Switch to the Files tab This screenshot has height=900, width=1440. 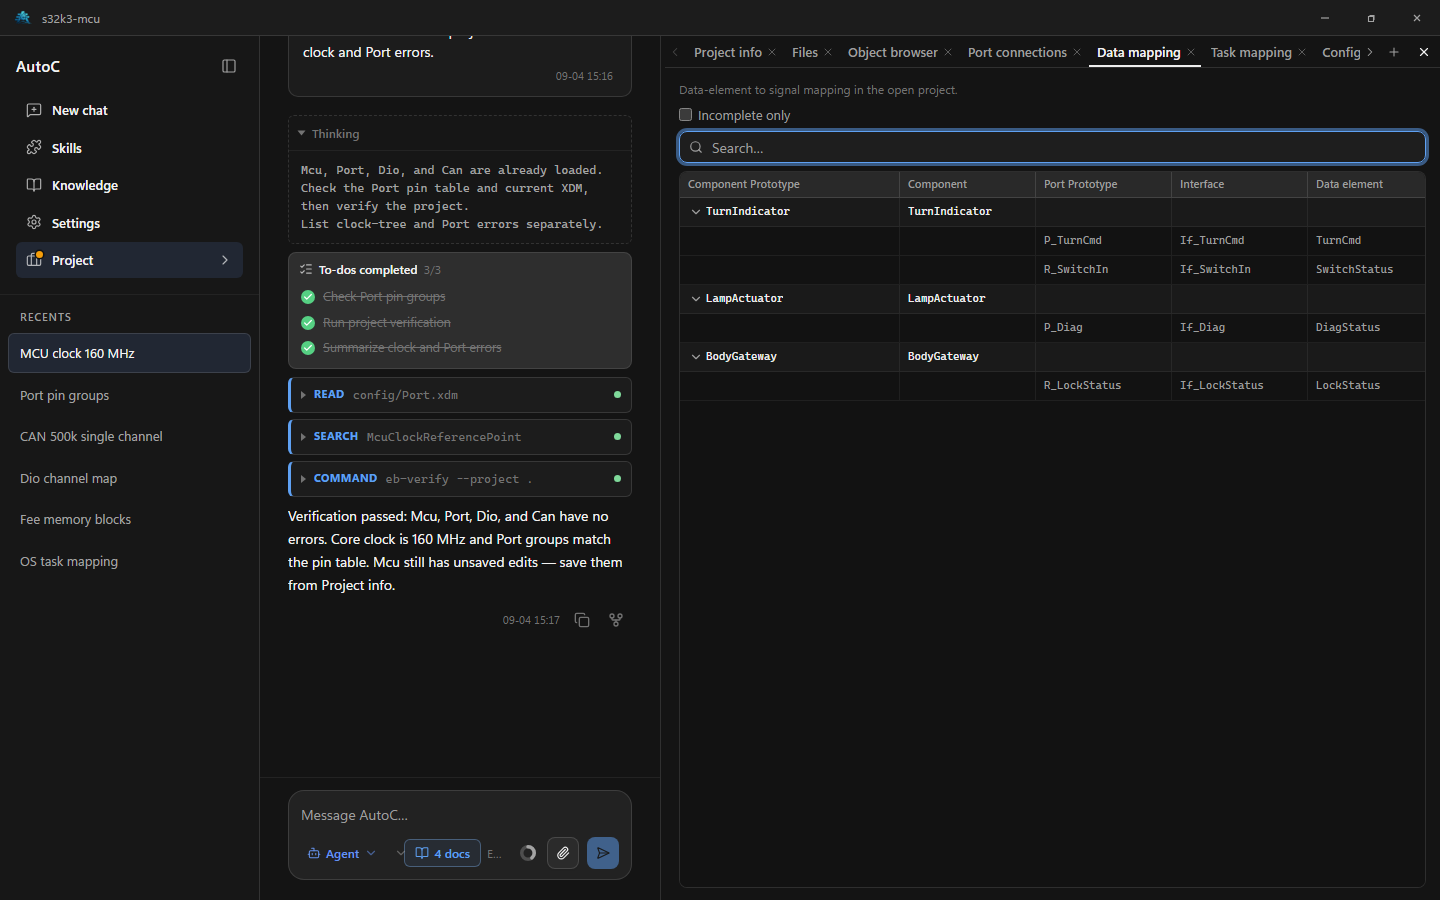click(x=805, y=52)
